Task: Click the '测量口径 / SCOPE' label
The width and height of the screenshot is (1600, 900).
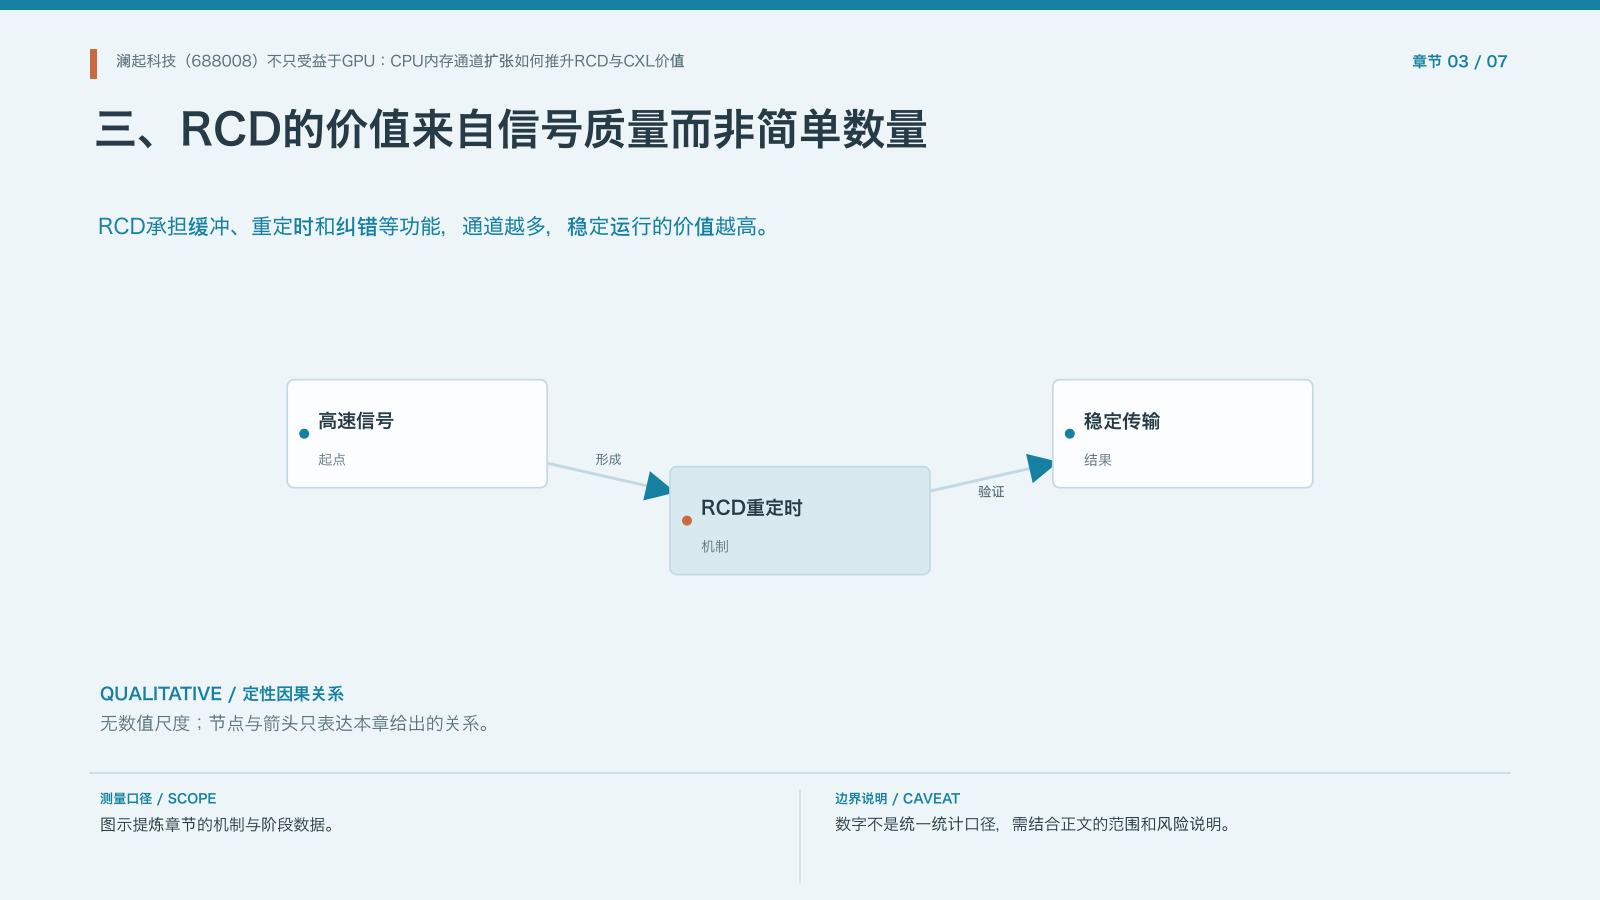Action: (x=158, y=799)
